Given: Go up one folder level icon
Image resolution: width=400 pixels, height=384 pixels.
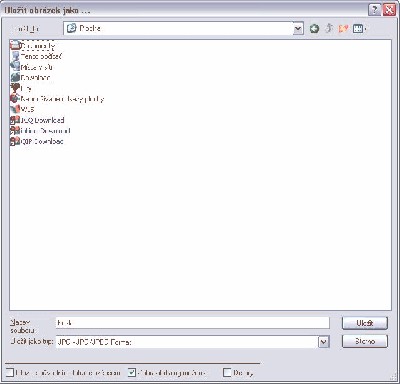Looking at the screenshot, I should [329, 29].
